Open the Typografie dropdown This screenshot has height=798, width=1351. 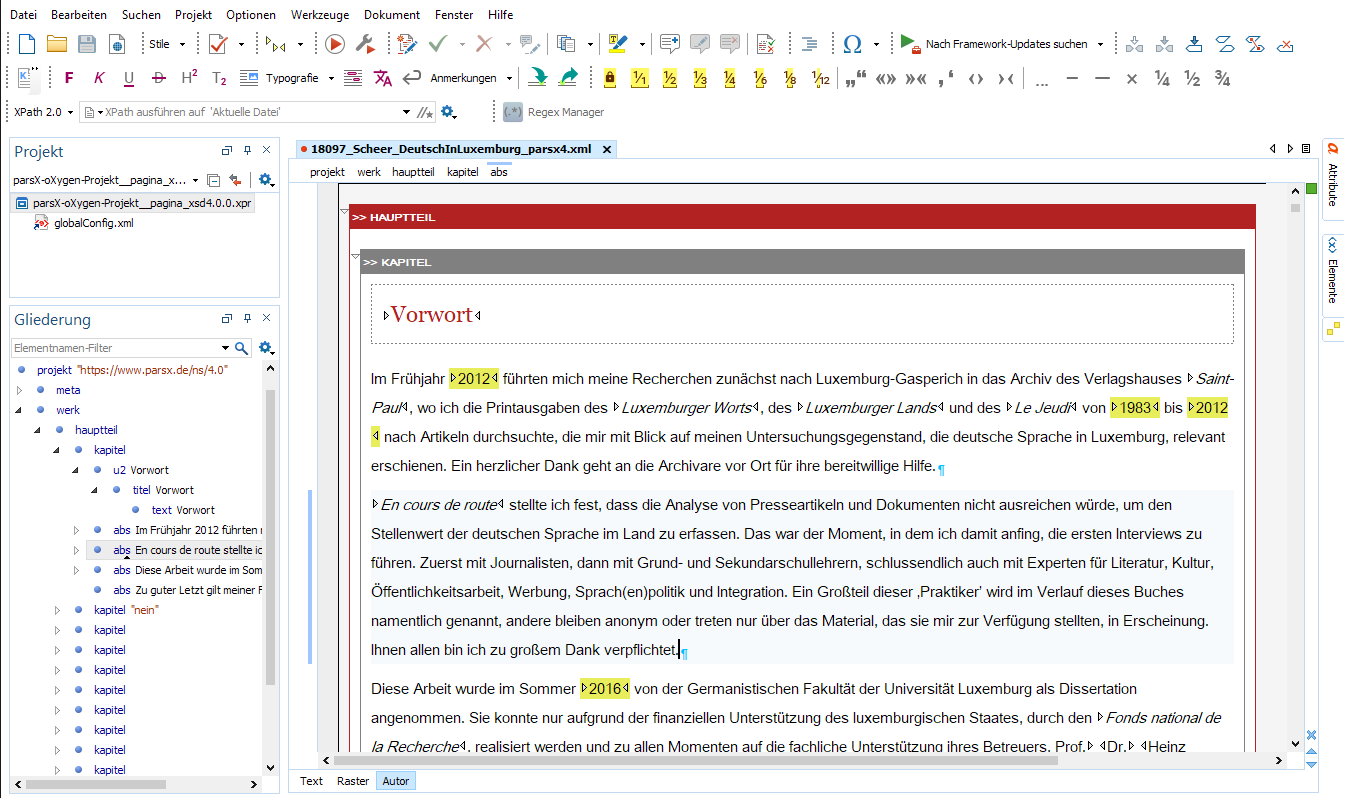point(292,78)
